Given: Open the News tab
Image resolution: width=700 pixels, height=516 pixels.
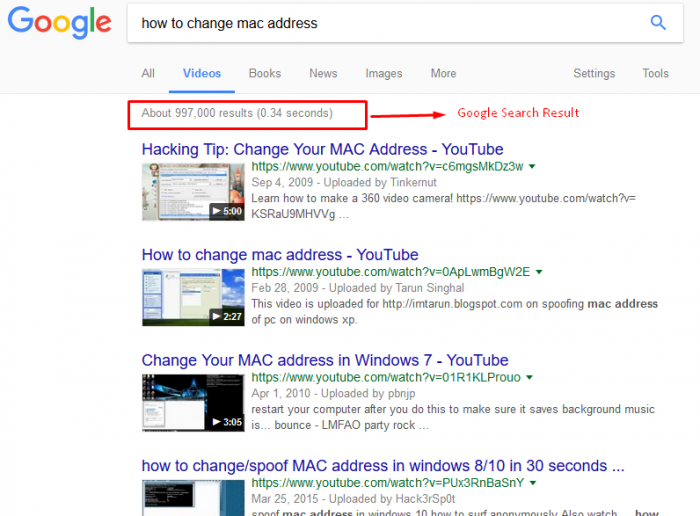Looking at the screenshot, I should coord(323,73).
